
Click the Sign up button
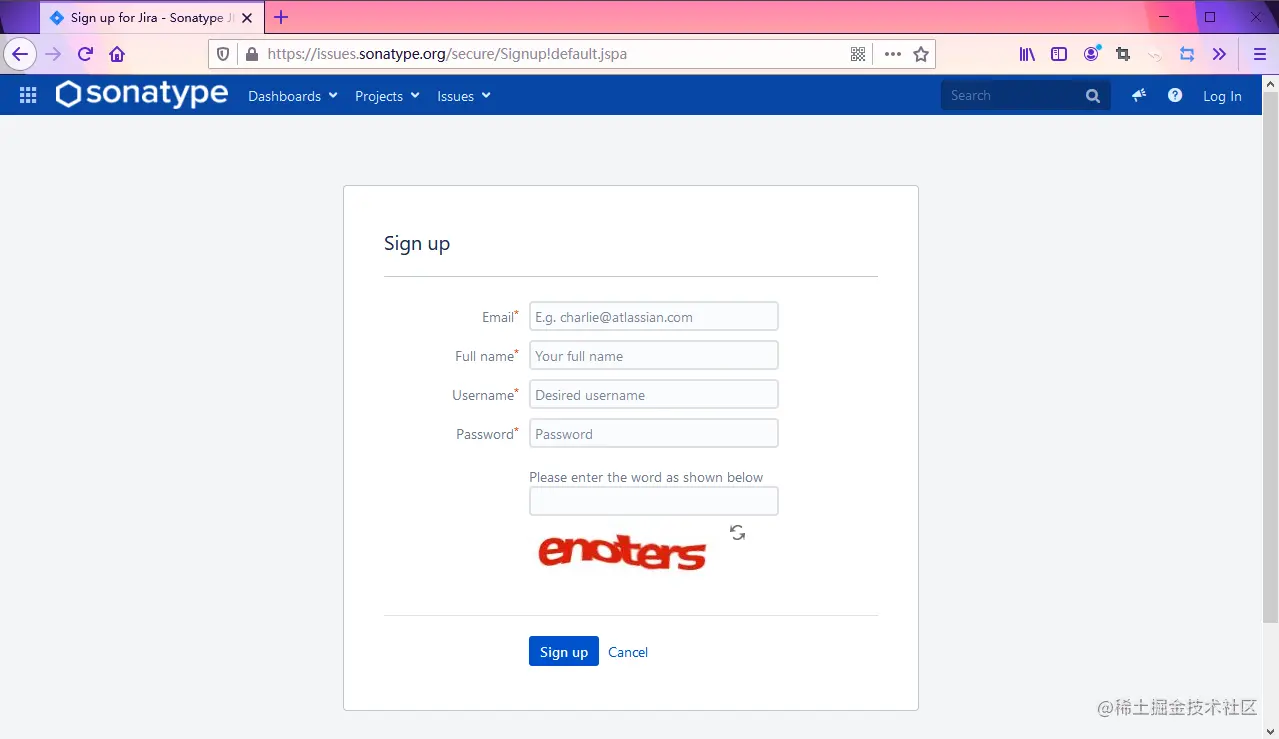564,651
